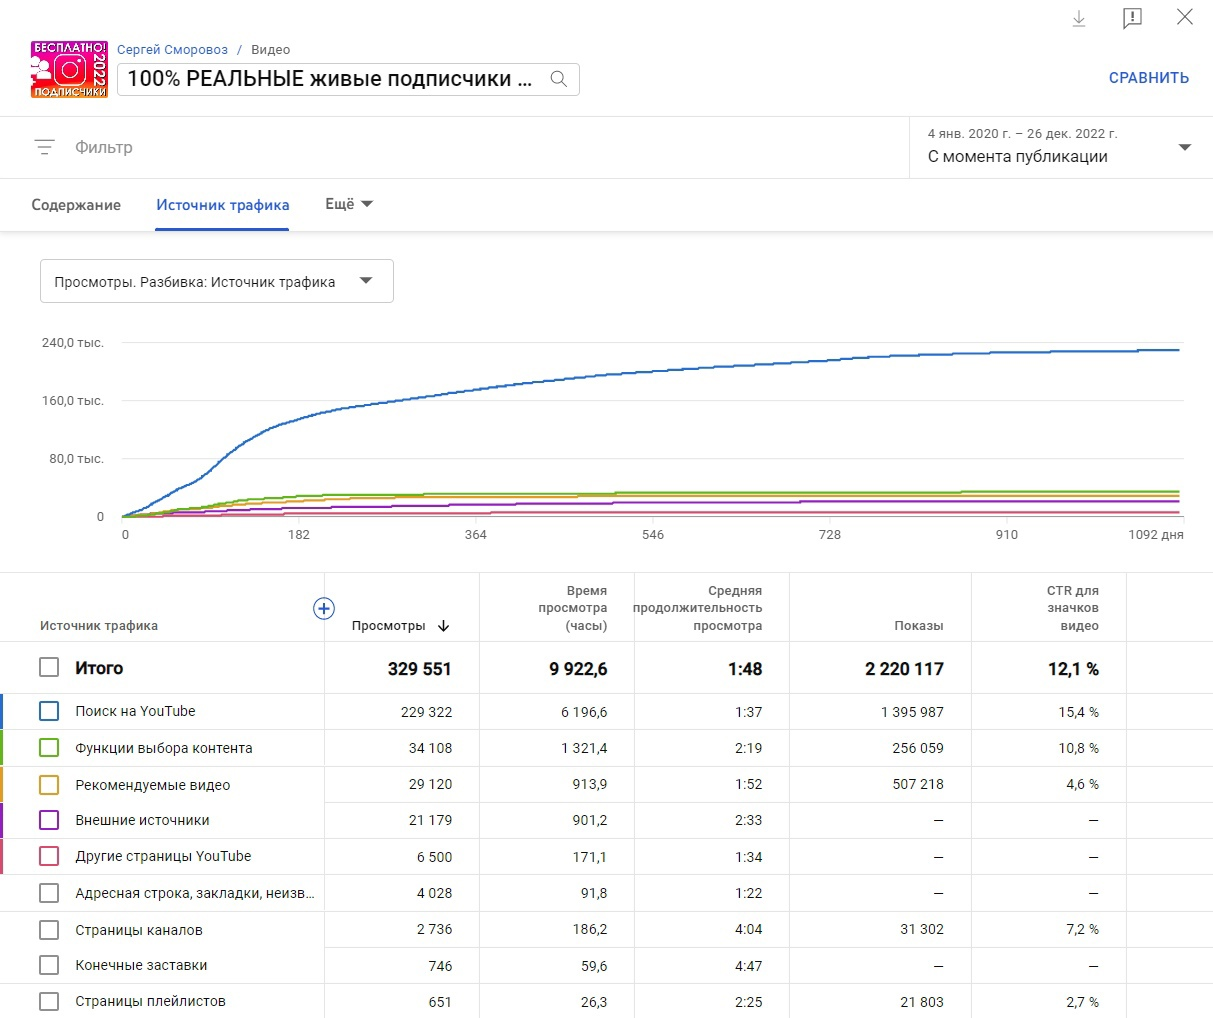The image size is (1213, 1018).
Task: Click the СРАВНИТЬ button
Action: tap(1148, 78)
